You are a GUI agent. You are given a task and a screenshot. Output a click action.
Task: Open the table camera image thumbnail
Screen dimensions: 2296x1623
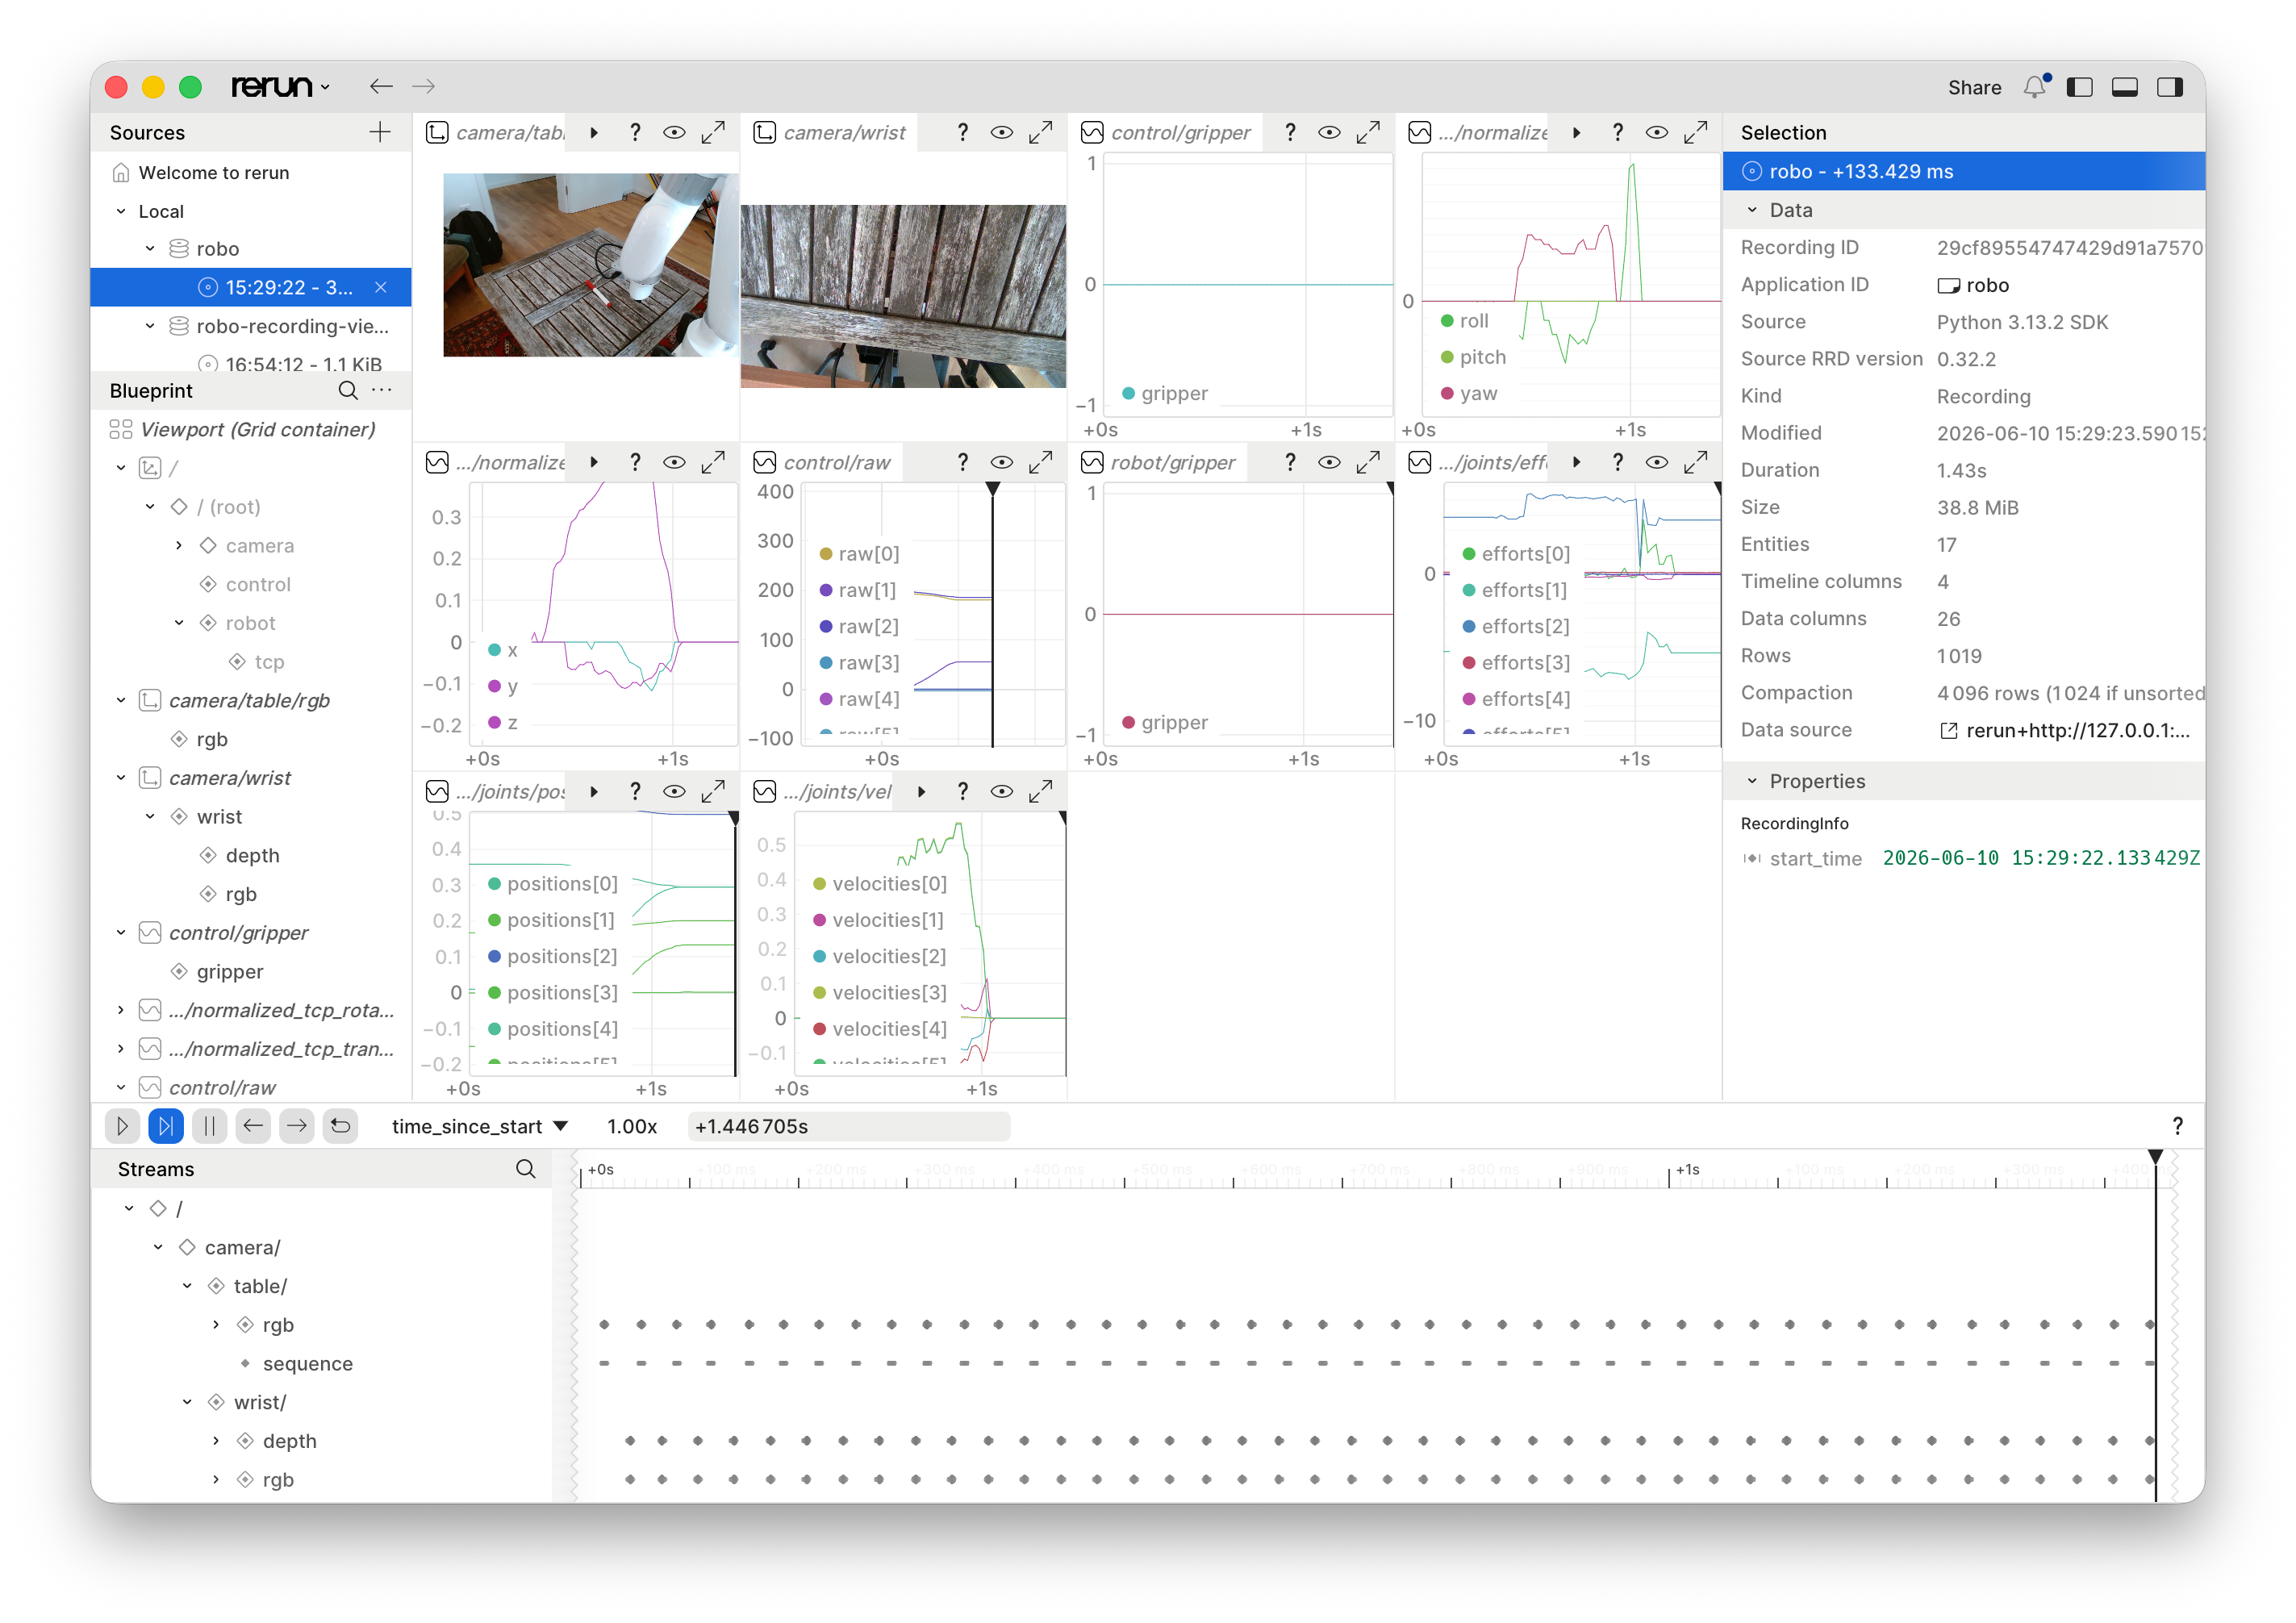tap(590, 264)
